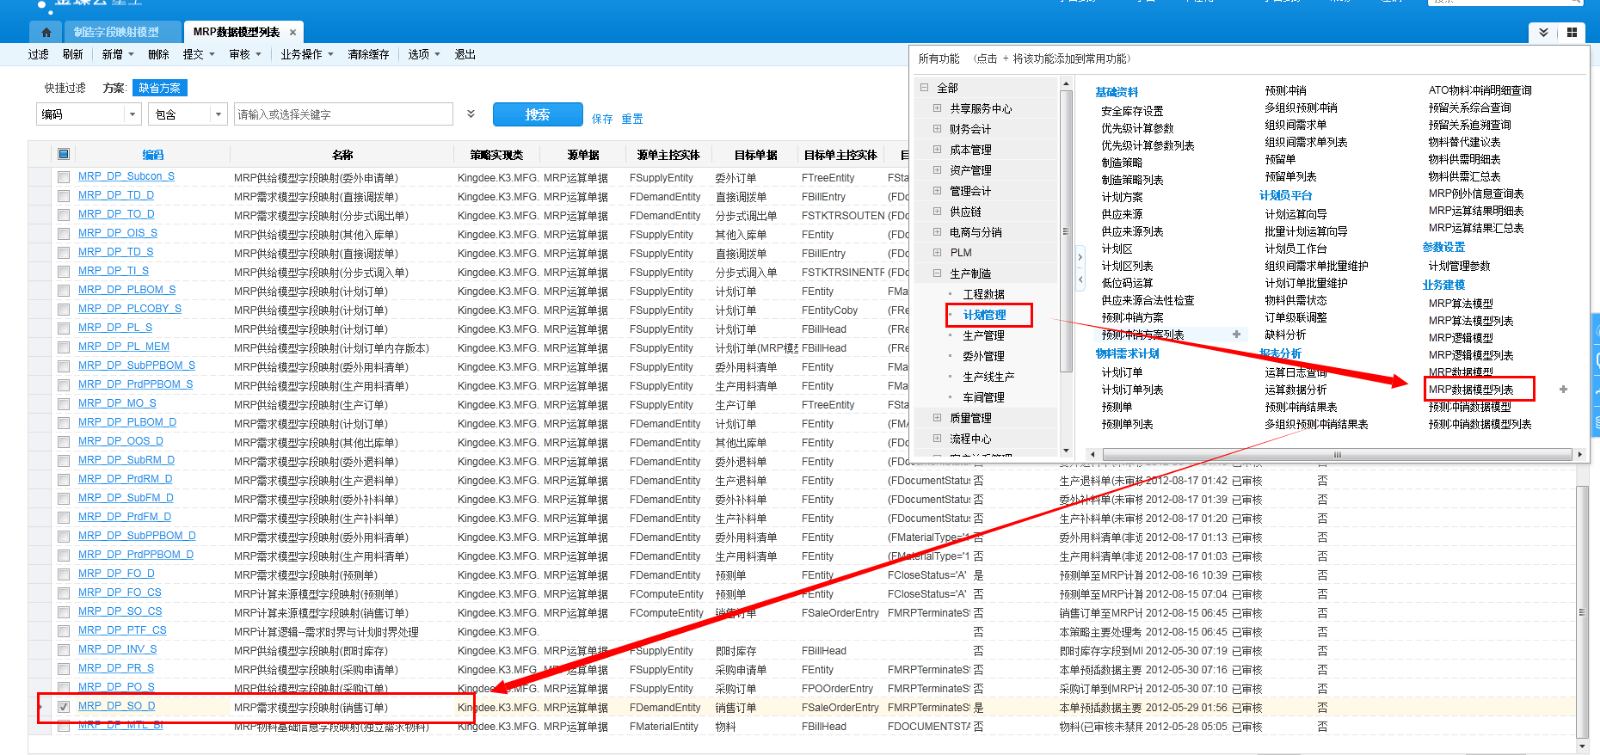Open the 编码 filter field dropdown
Viewport: 1600px width, 755px height.
[x=132, y=115]
